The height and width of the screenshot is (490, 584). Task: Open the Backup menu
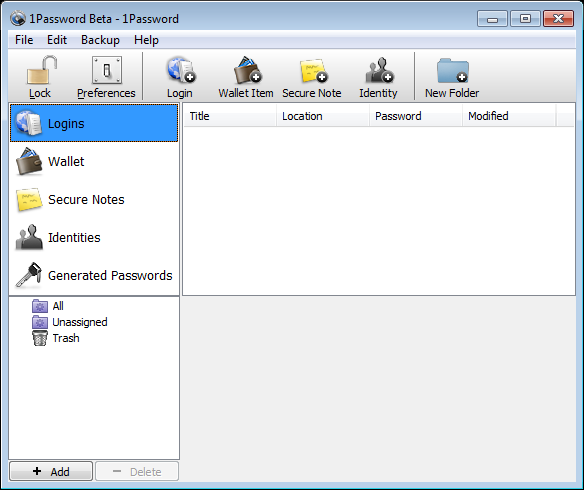100,40
